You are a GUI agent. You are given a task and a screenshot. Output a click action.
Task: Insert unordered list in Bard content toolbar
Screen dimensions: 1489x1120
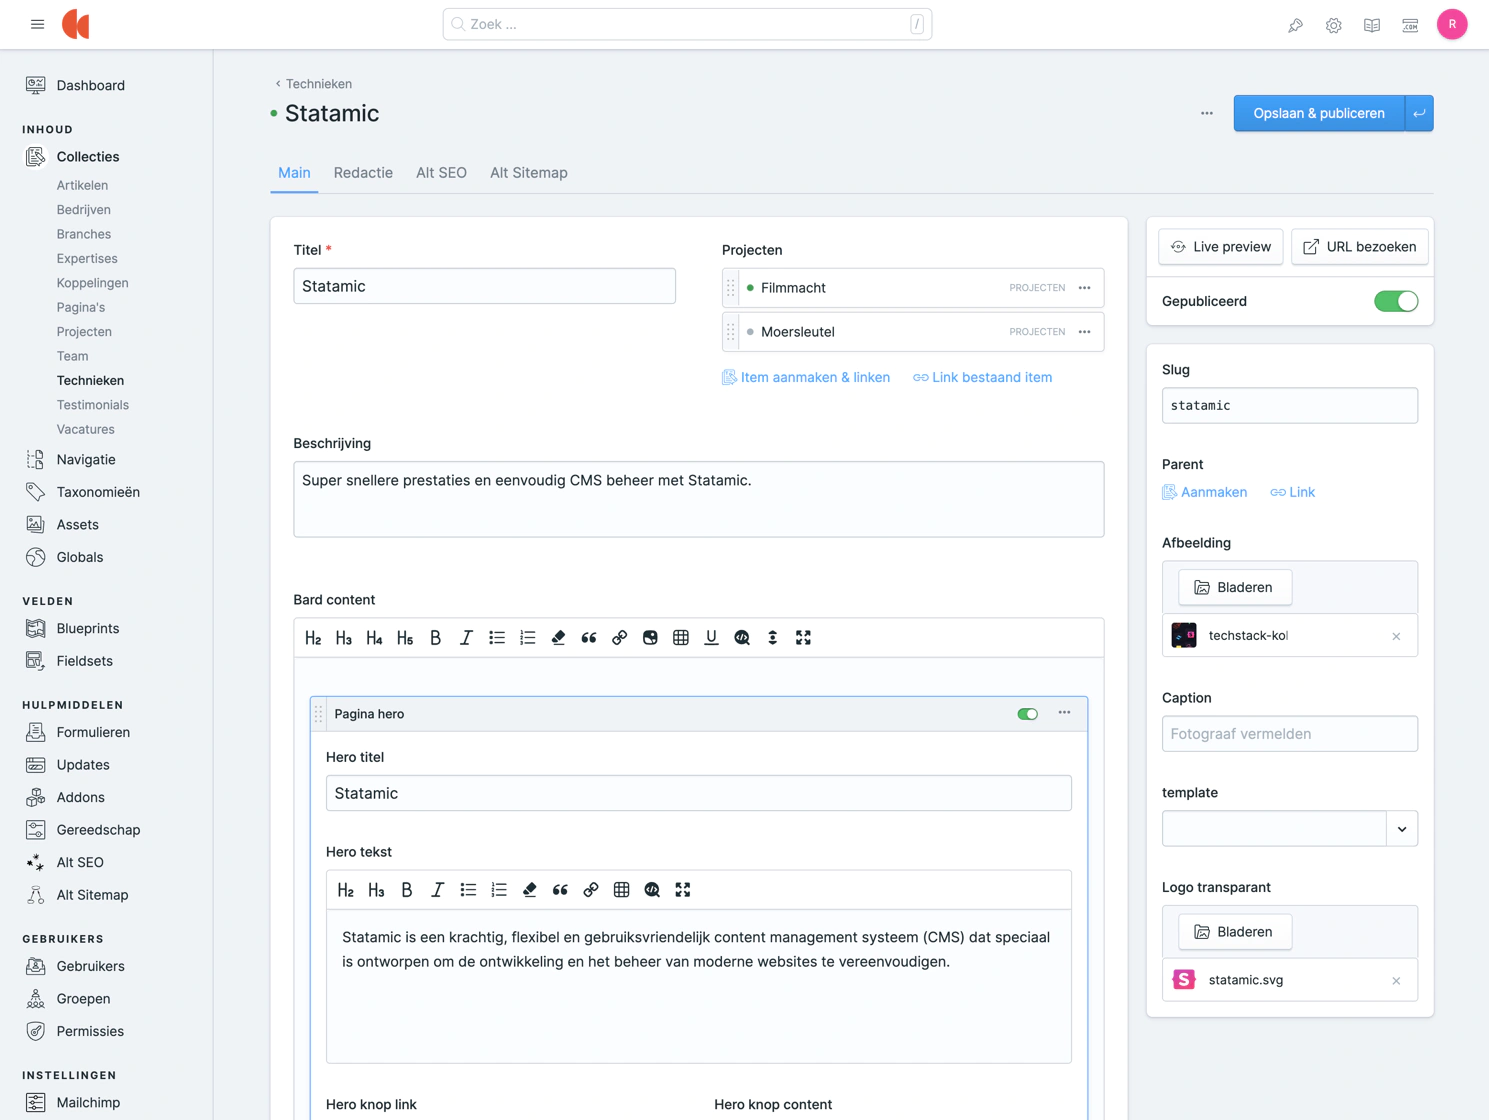(497, 638)
